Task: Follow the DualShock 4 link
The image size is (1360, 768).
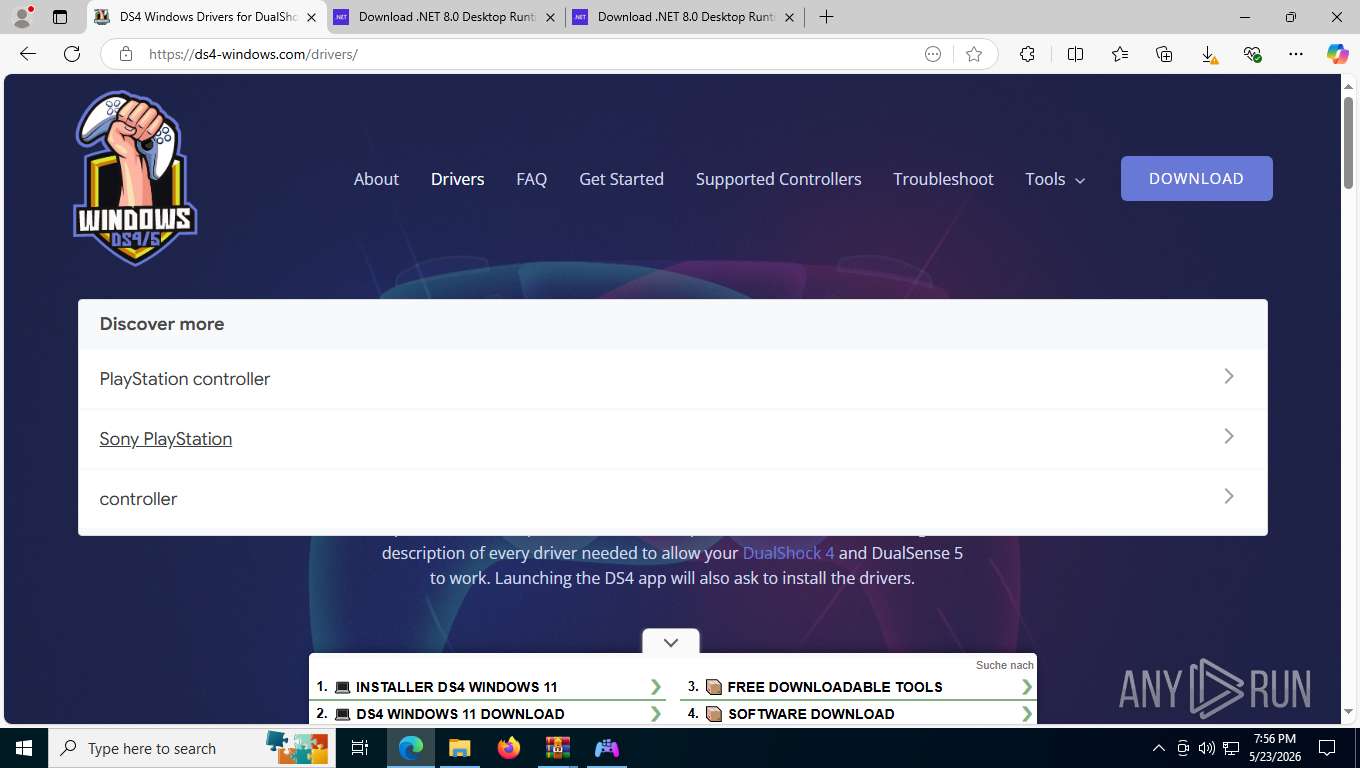Action: tap(788, 553)
